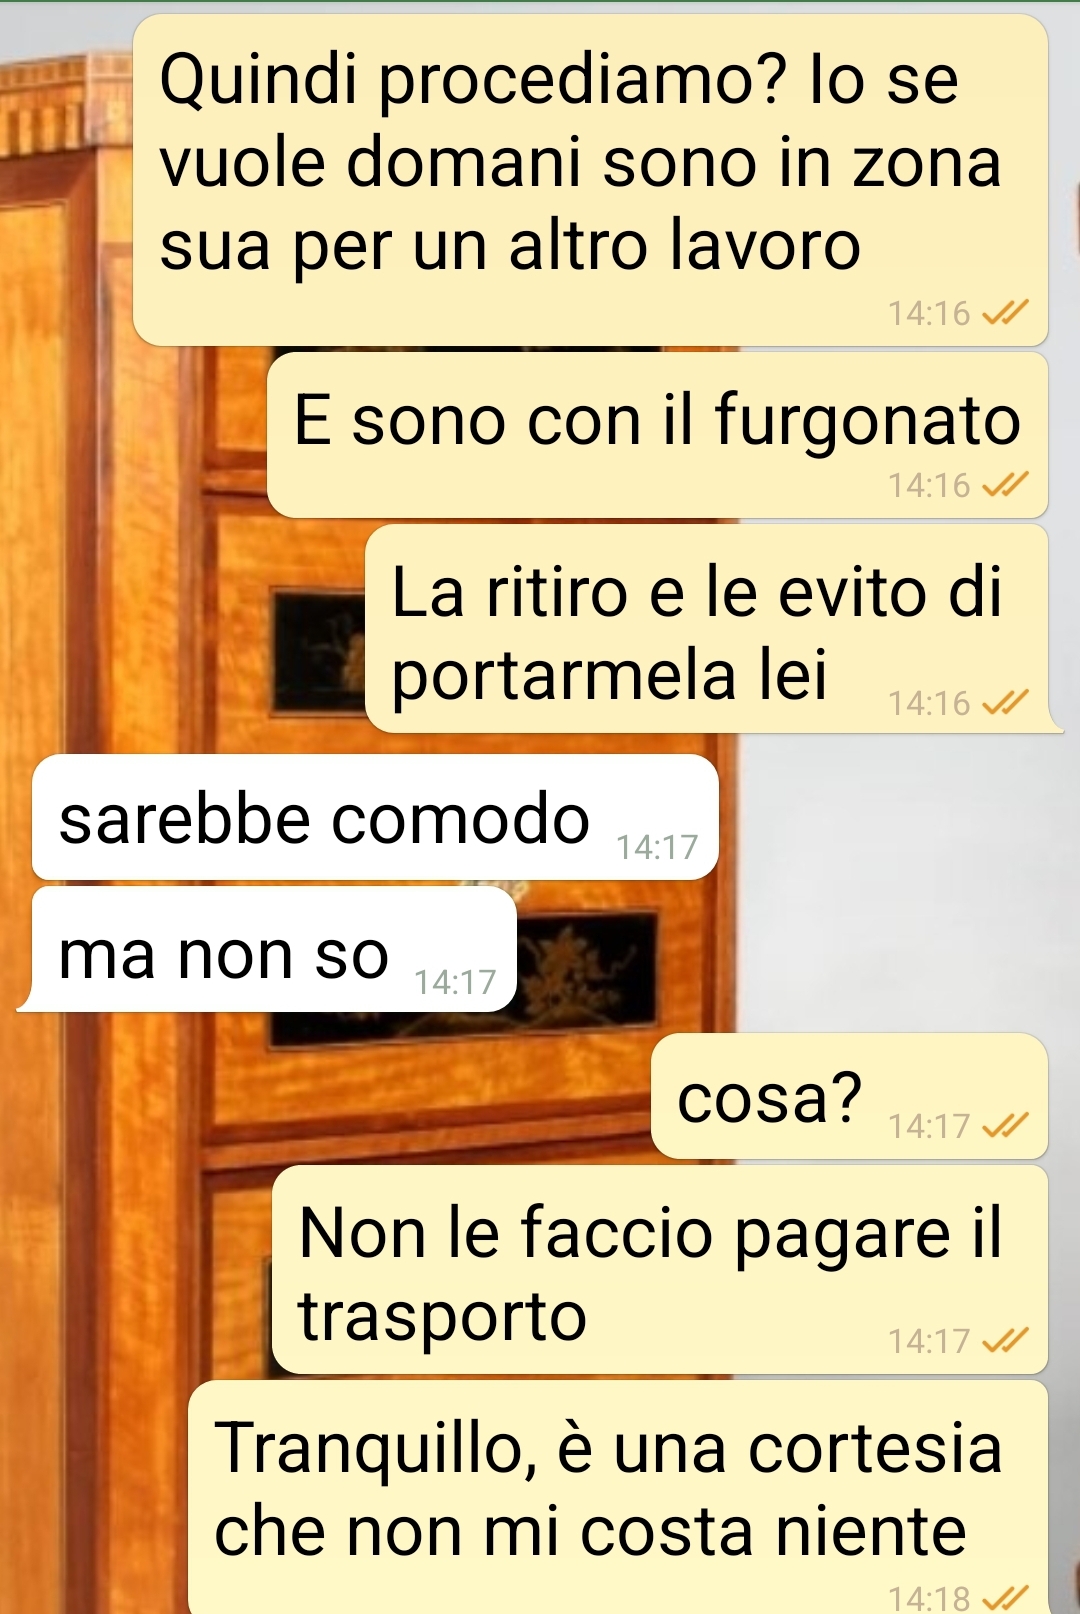The height and width of the screenshot is (1614, 1080).
Task: Select the 'E sono con il furgonato' bubble
Action: [657, 435]
